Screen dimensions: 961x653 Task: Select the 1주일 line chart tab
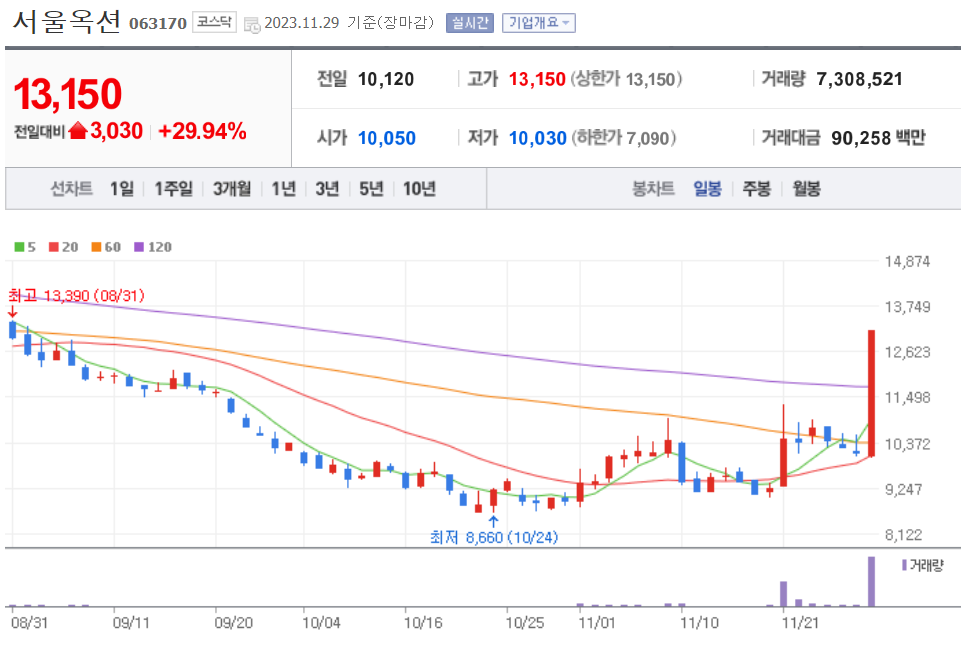tap(173, 188)
